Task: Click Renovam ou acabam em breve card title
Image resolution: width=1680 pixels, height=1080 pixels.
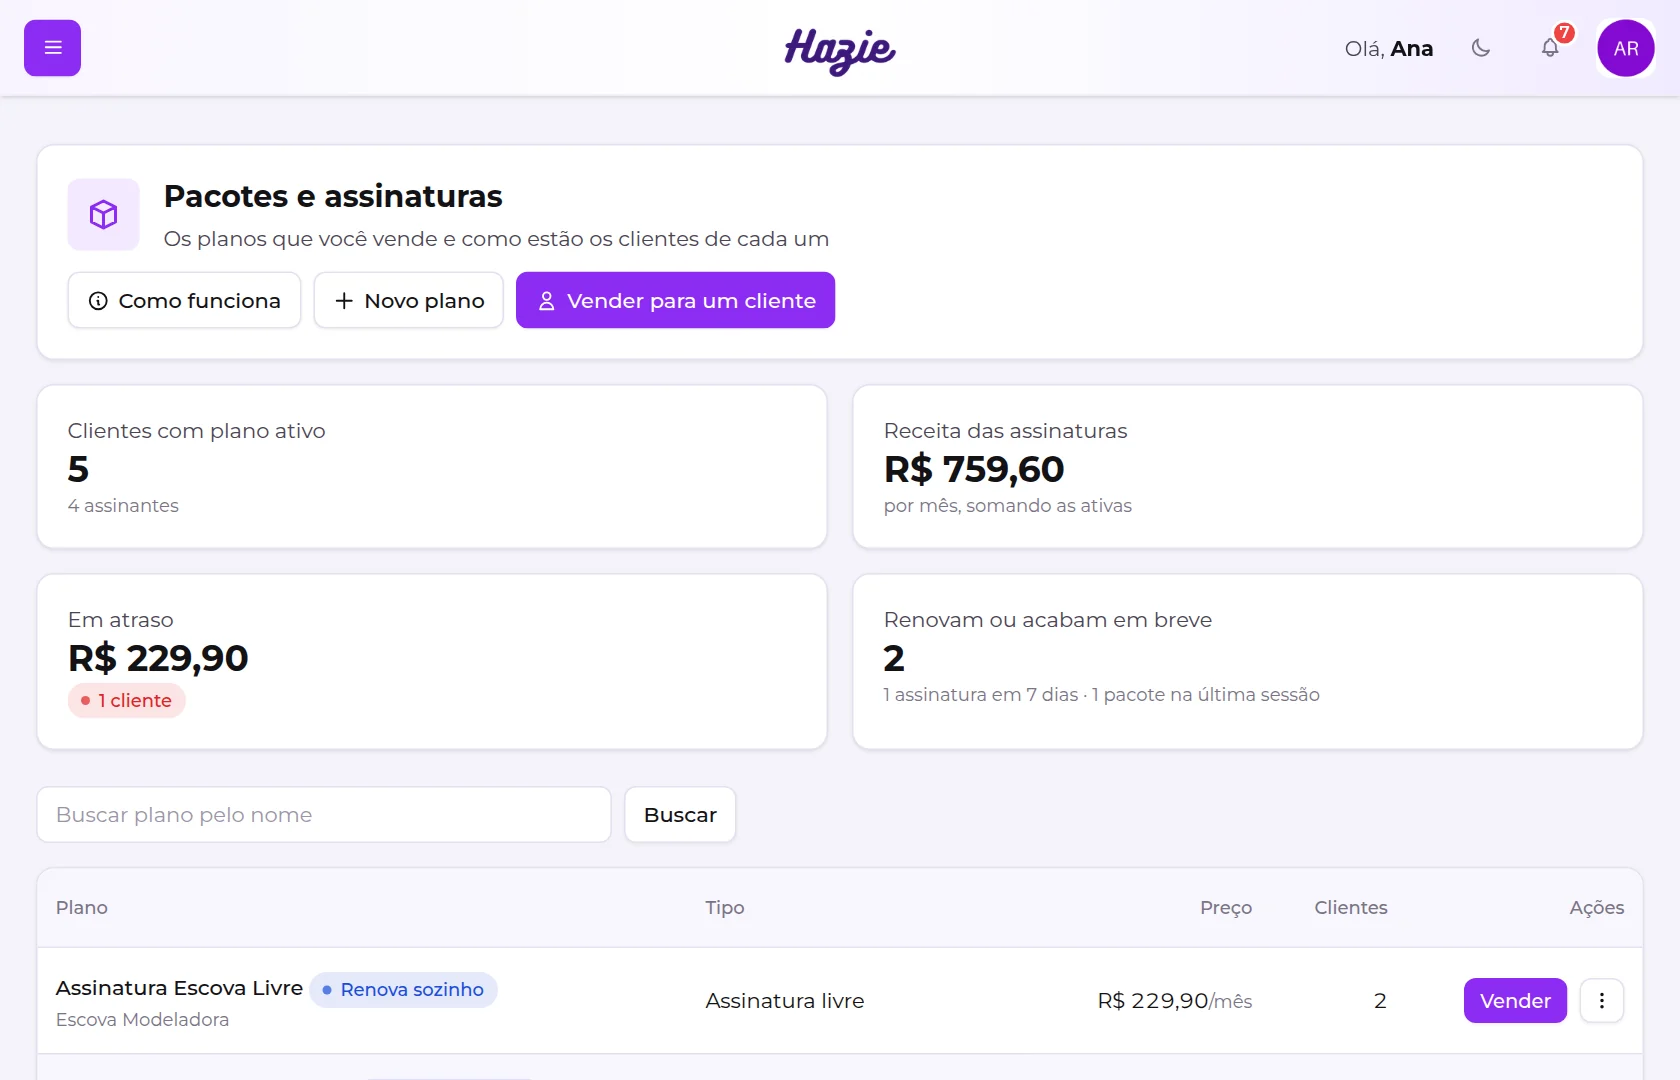Action: click(x=1048, y=620)
